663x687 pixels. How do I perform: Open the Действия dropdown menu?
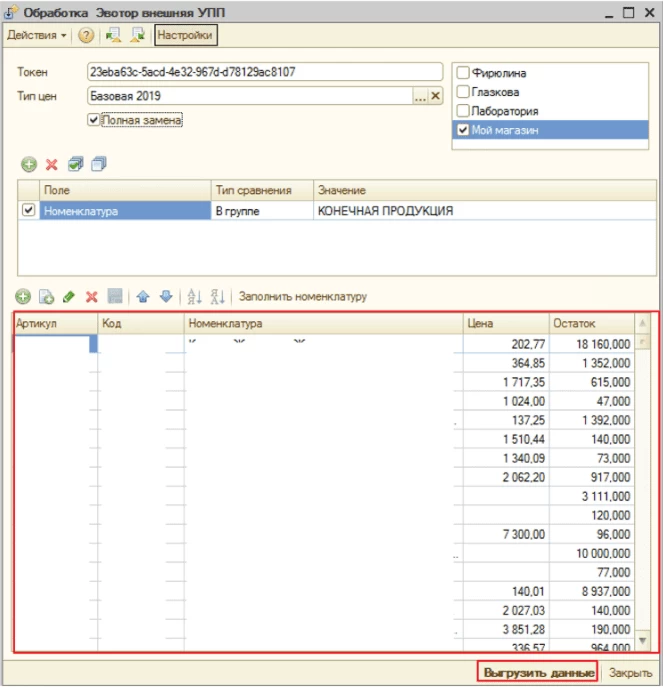click(x=37, y=35)
